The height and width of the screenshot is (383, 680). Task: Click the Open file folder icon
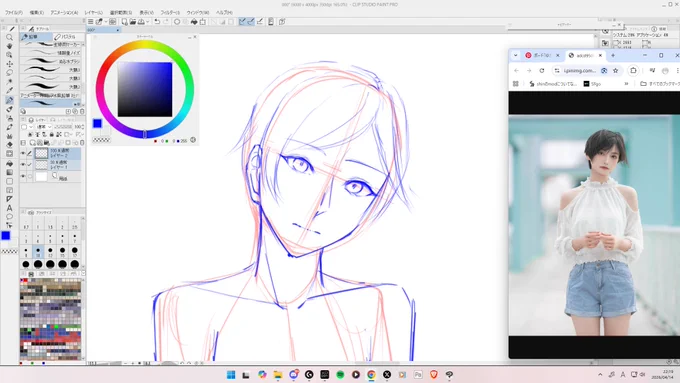point(133,22)
